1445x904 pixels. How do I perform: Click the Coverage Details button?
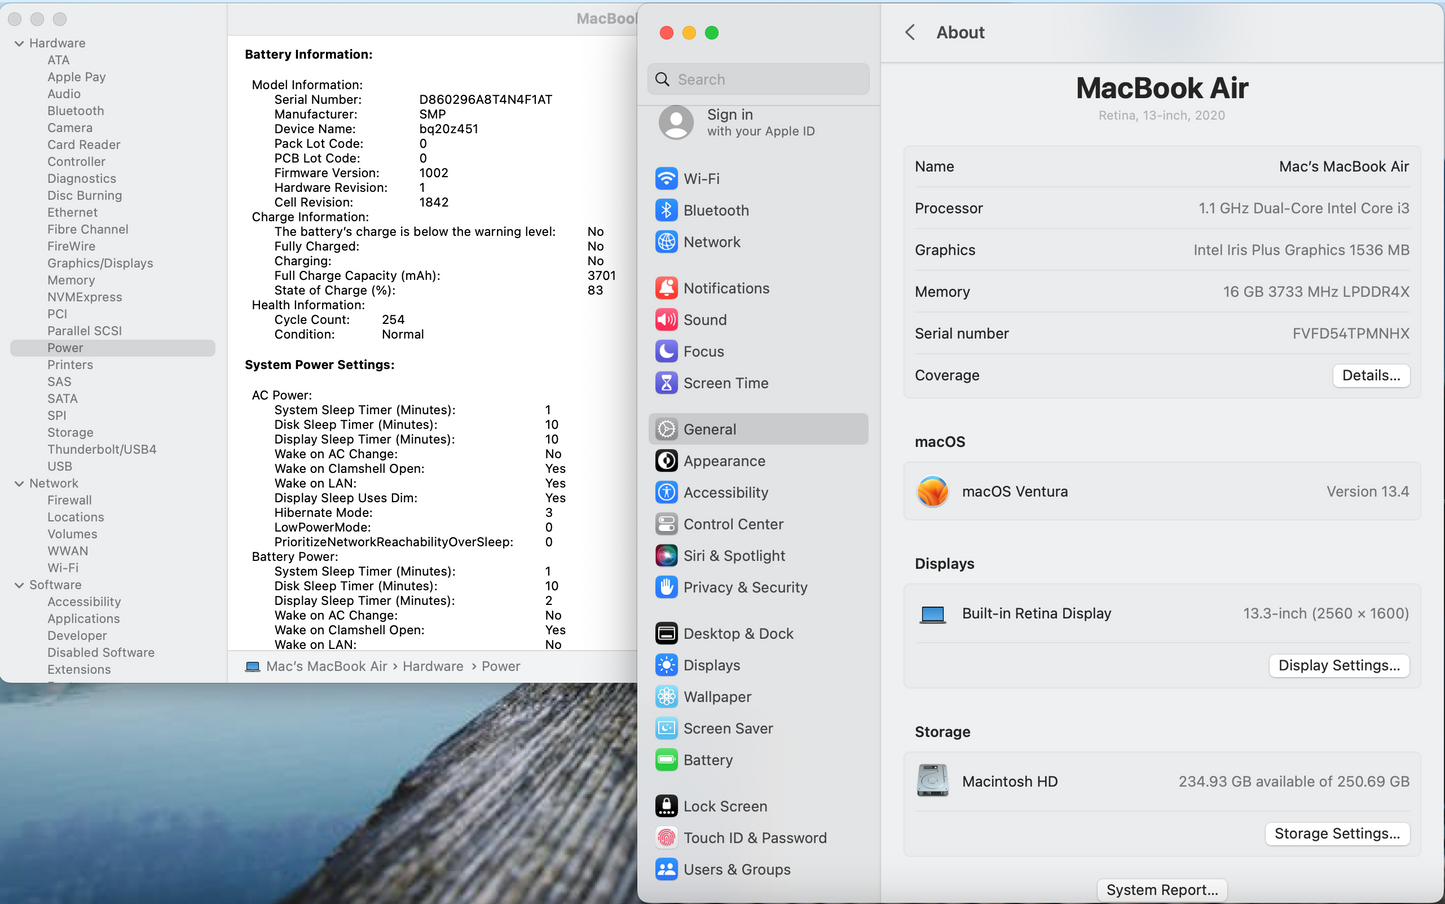pyautogui.click(x=1370, y=375)
